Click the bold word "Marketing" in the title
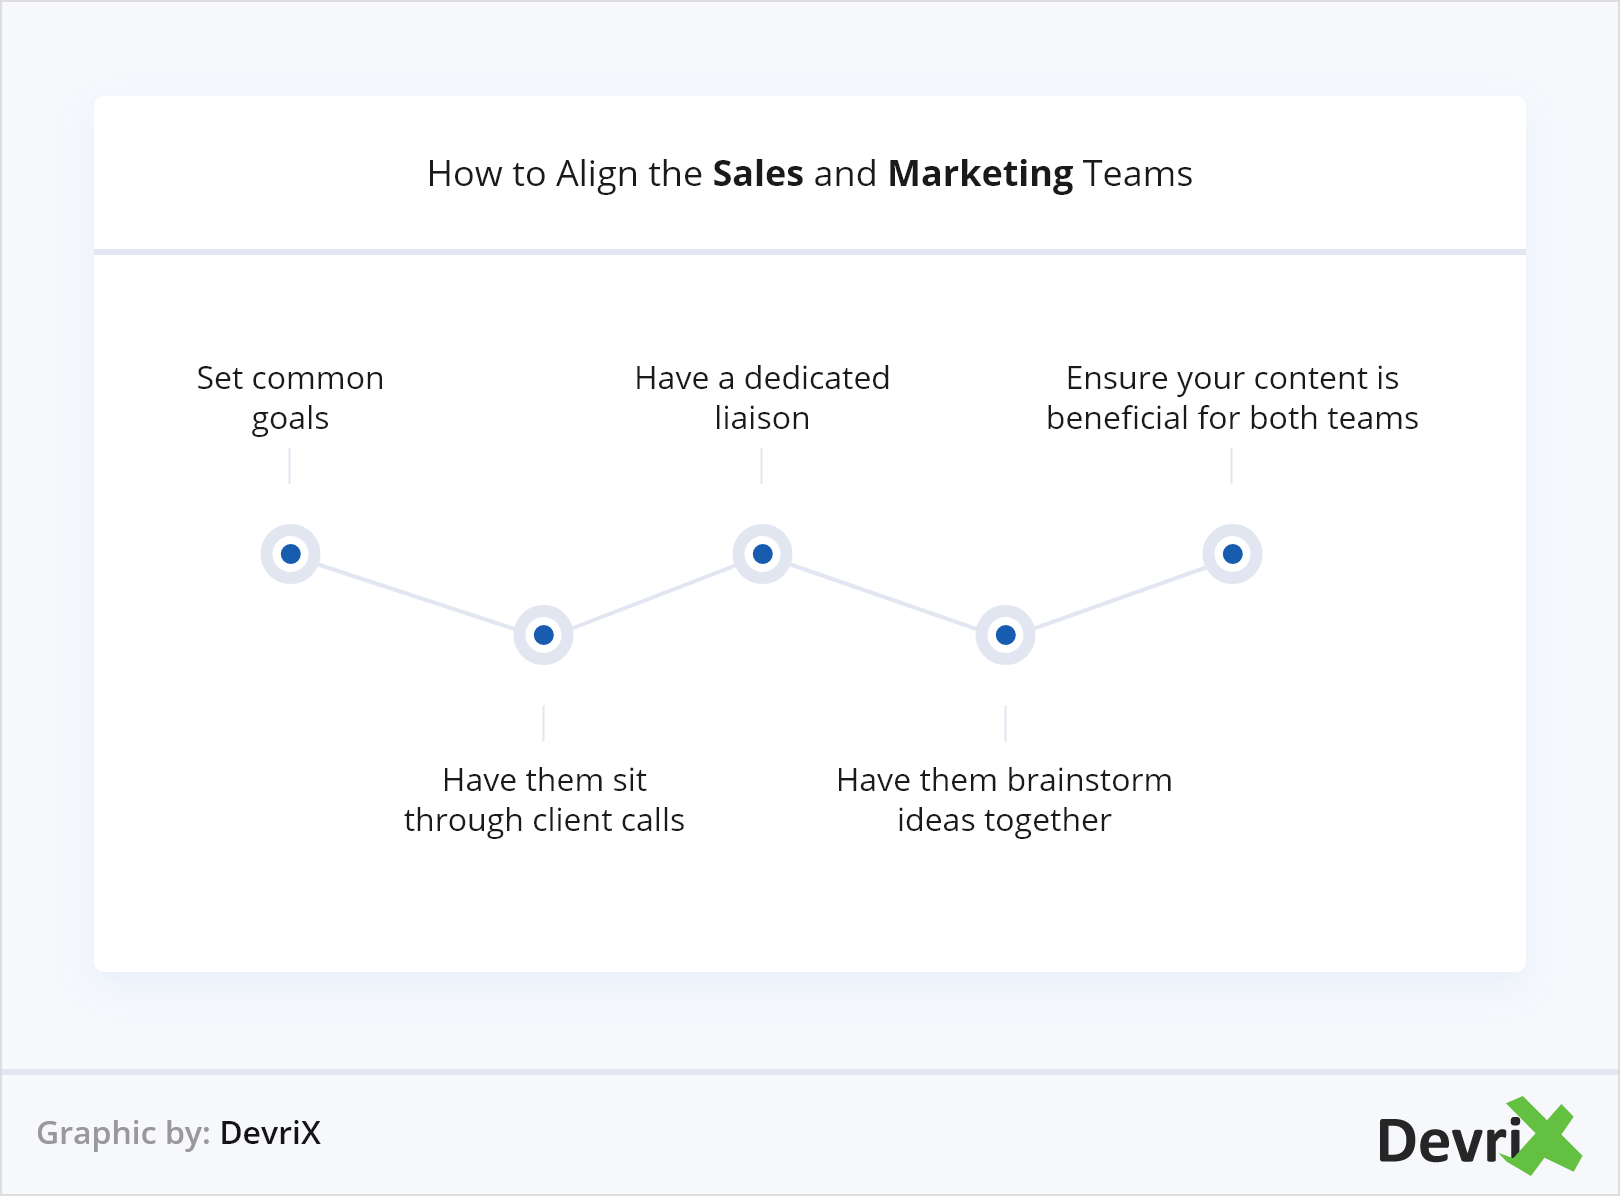This screenshot has height=1196, width=1620. point(980,174)
